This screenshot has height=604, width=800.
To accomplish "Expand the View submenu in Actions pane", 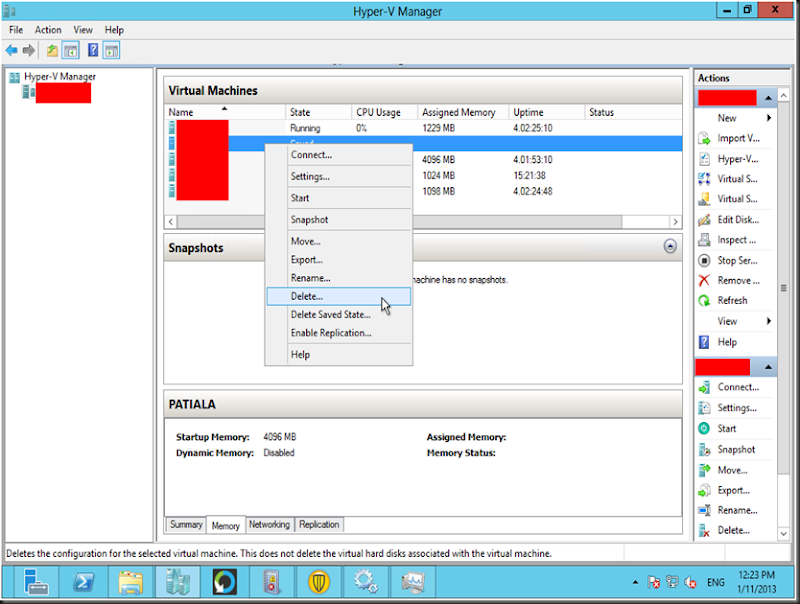I will point(769,321).
